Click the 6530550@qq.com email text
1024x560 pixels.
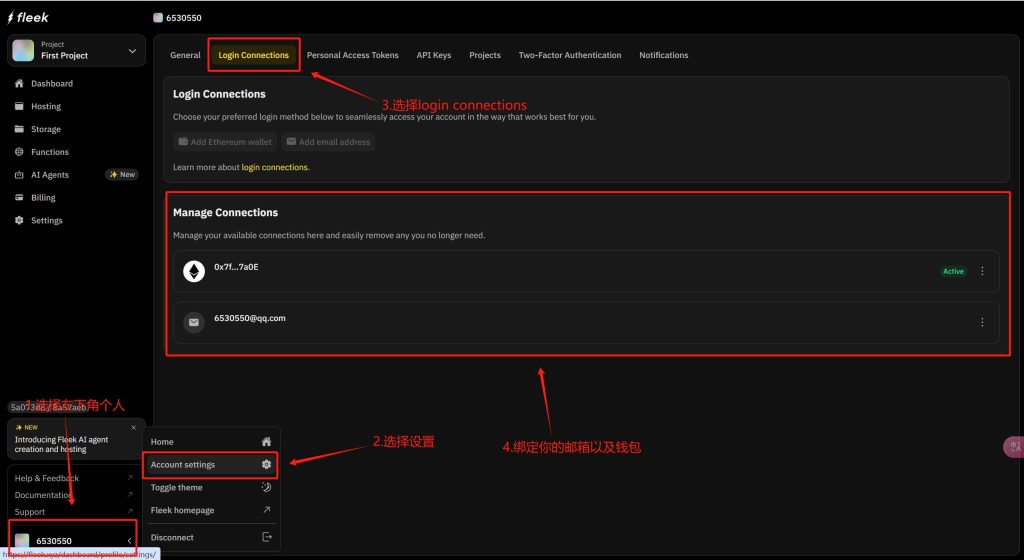249,319
